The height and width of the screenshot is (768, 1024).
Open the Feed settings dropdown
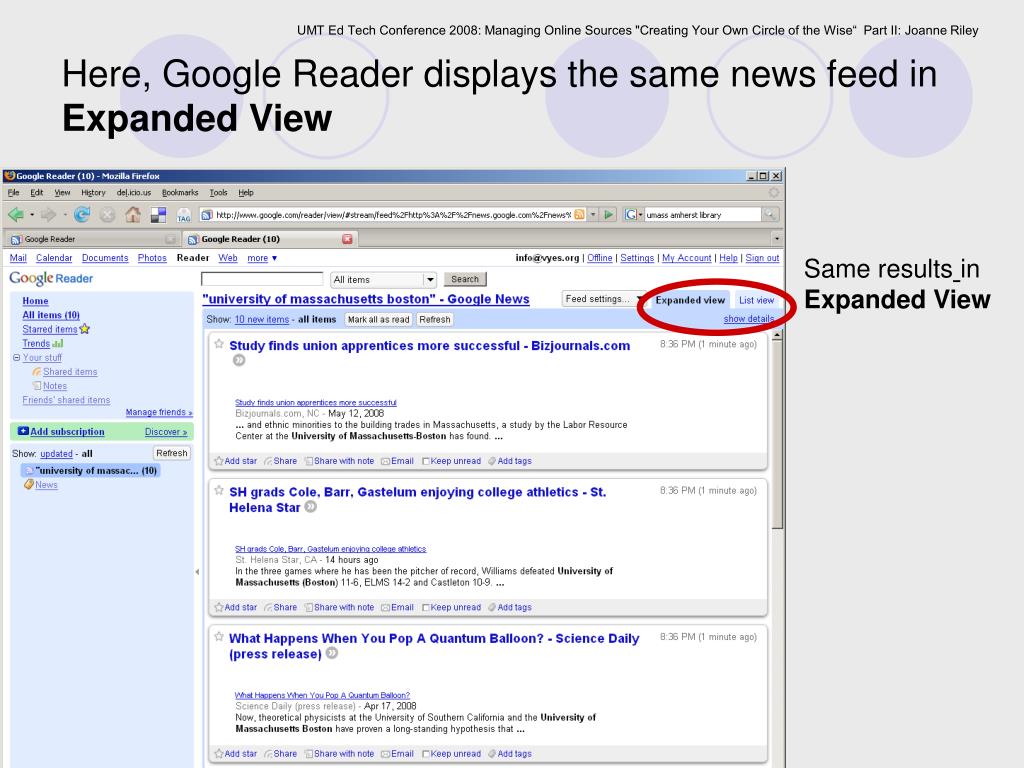(x=603, y=299)
